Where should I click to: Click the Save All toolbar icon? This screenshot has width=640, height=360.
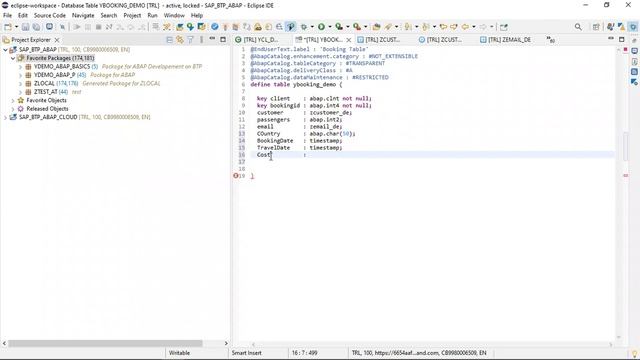tap(36, 27)
